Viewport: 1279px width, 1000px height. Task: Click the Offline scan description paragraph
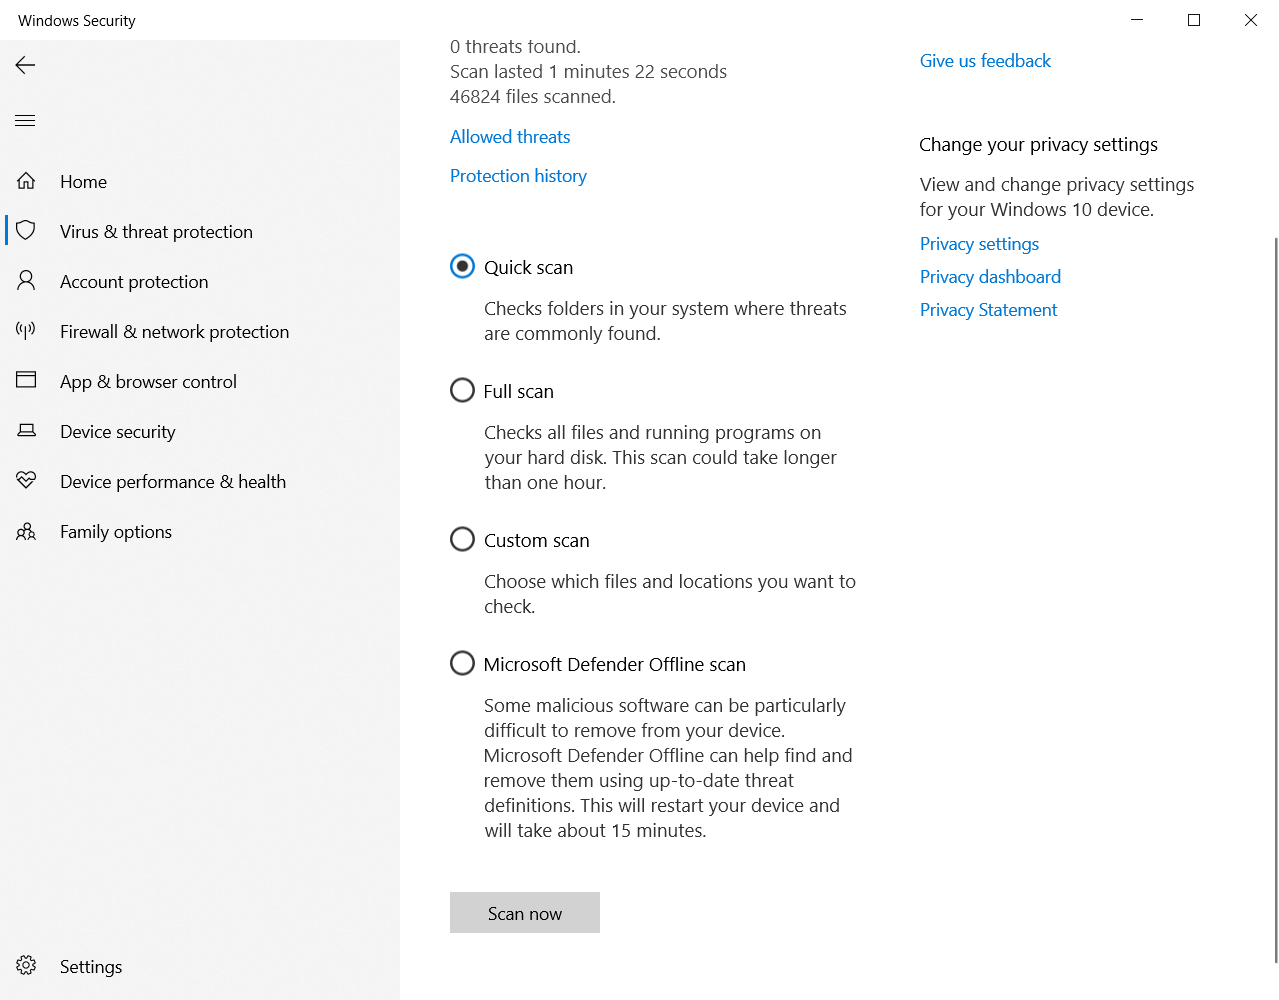tap(668, 768)
